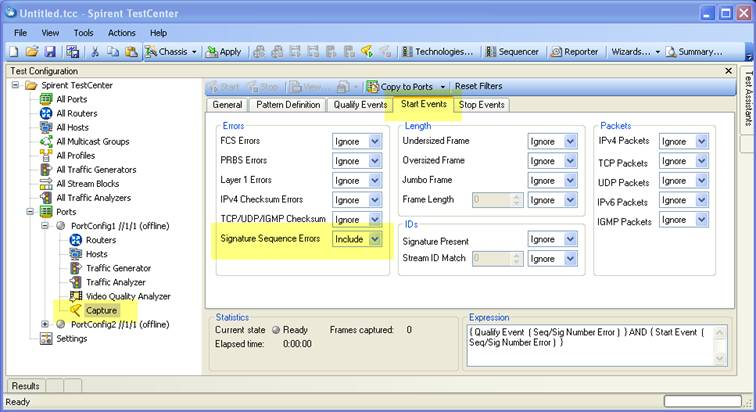Select All Stream Blocks node
Viewport: 756px width, 412px height.
(87, 184)
